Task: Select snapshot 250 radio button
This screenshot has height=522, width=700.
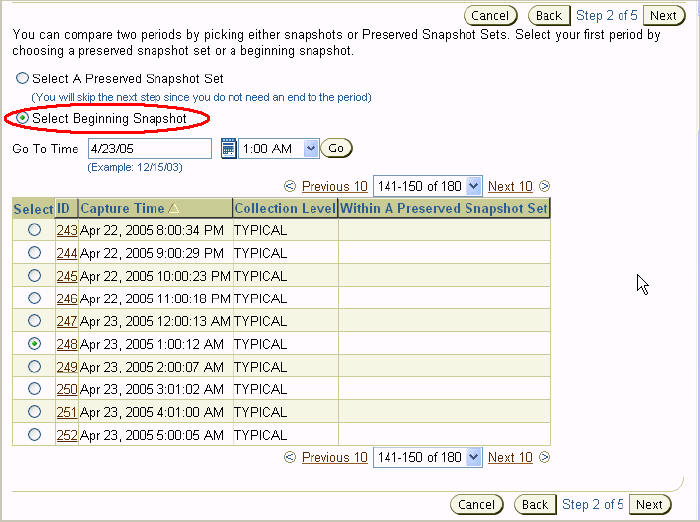Action: 34,388
